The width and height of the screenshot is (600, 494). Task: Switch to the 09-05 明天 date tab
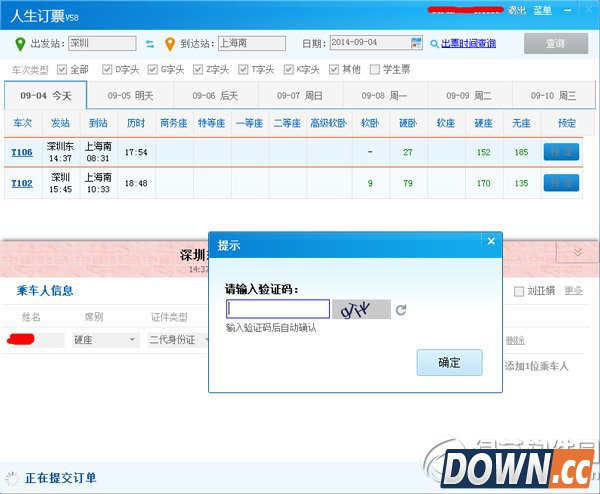[130, 96]
